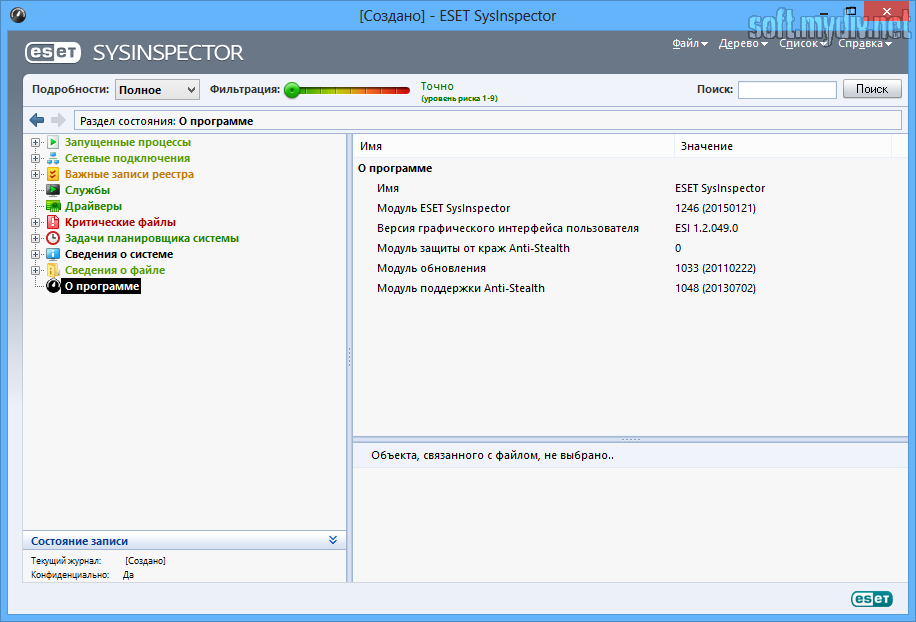916x622 pixels.
Task: Click the О программе tree icon
Action: pos(53,286)
